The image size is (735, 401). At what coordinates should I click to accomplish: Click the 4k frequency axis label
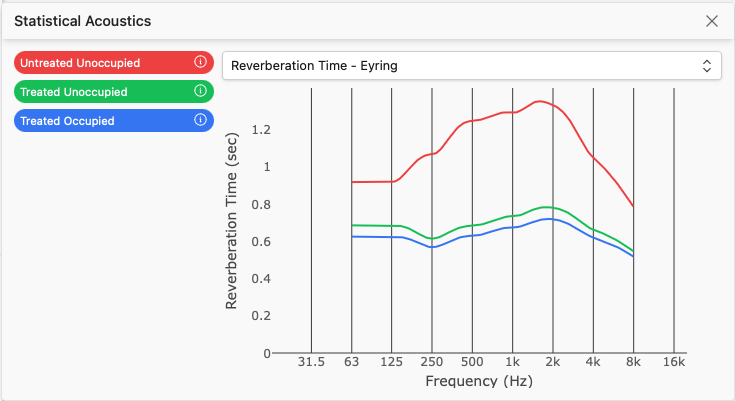594,363
